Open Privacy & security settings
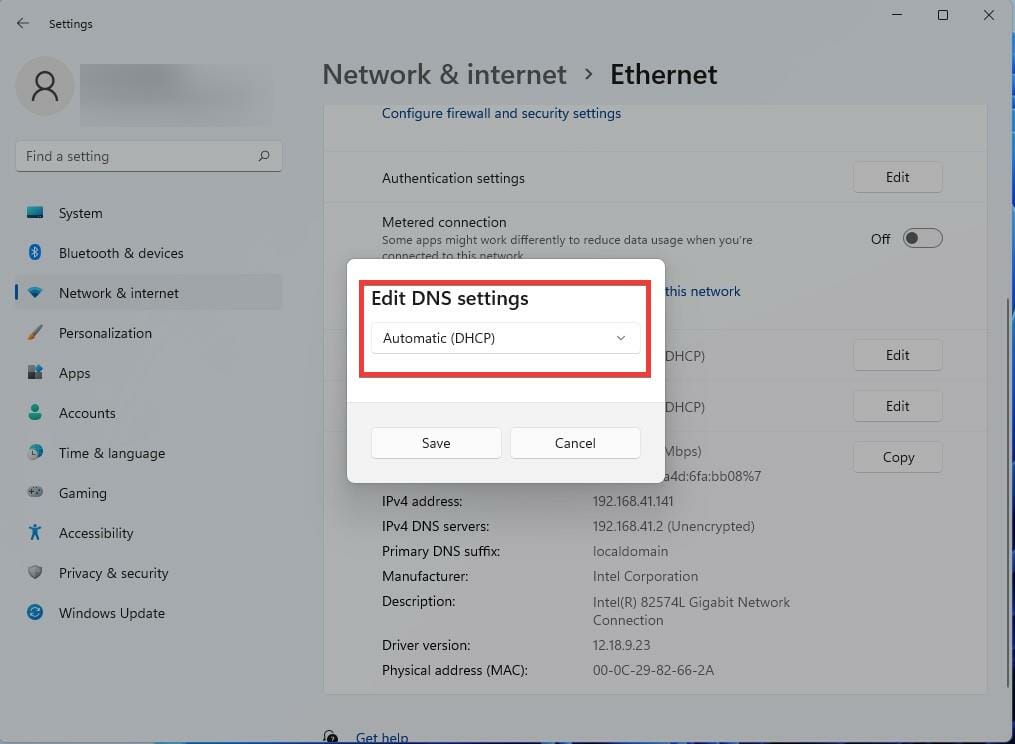Viewport: 1015px width, 744px height. 149,573
